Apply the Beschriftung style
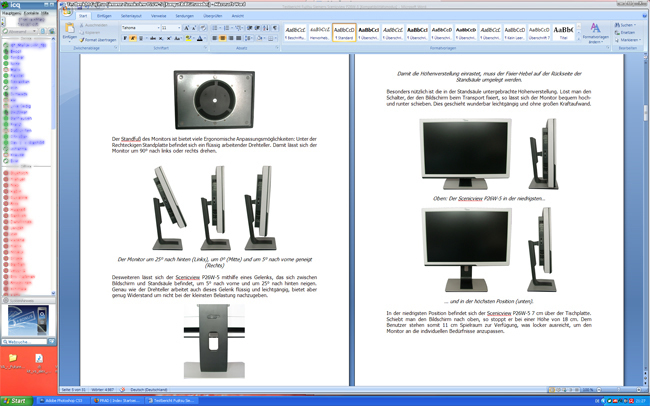The width and height of the screenshot is (650, 406). coord(296,32)
